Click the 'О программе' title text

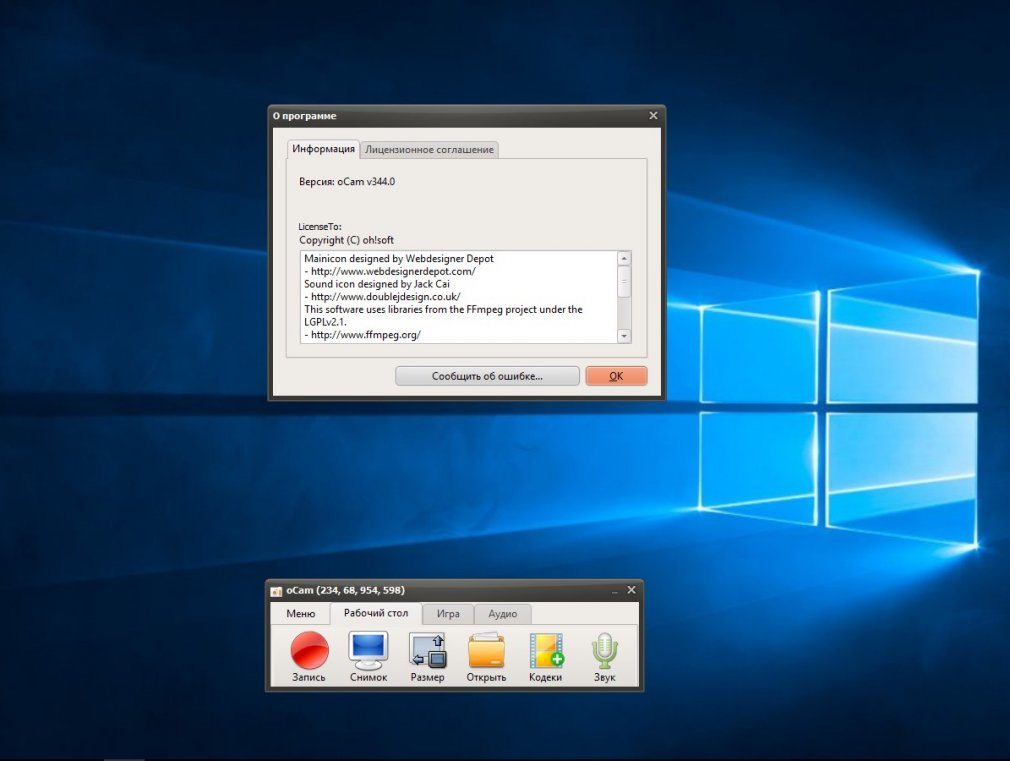(x=305, y=116)
